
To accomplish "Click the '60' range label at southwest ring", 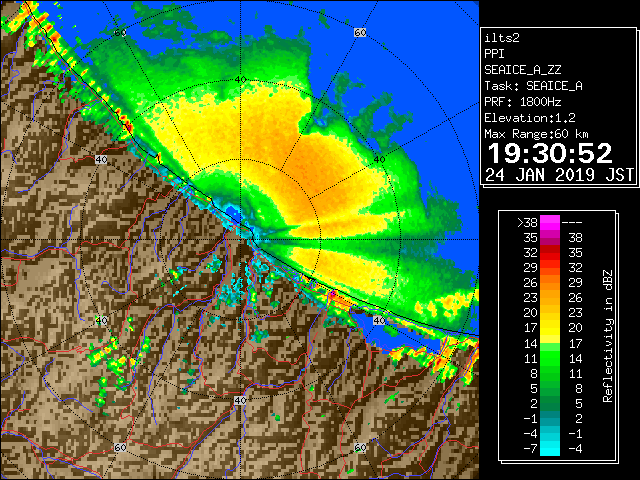I will coord(120,447).
